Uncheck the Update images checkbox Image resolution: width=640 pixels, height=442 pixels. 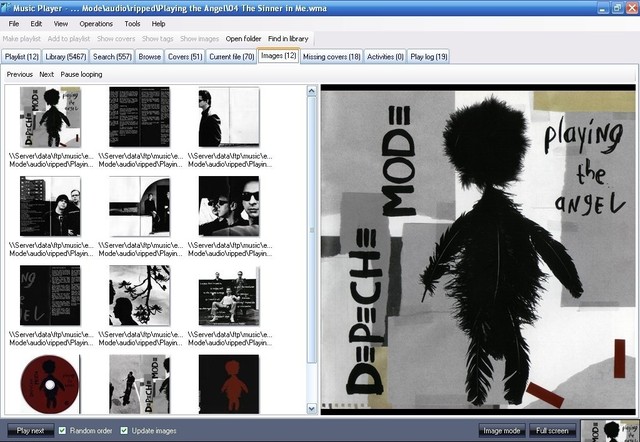124,431
